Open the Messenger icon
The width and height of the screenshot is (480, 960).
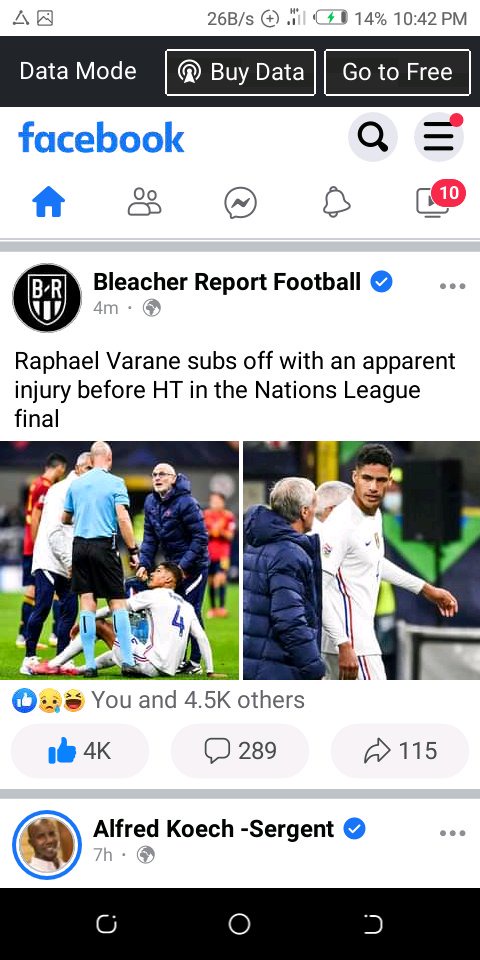point(240,203)
